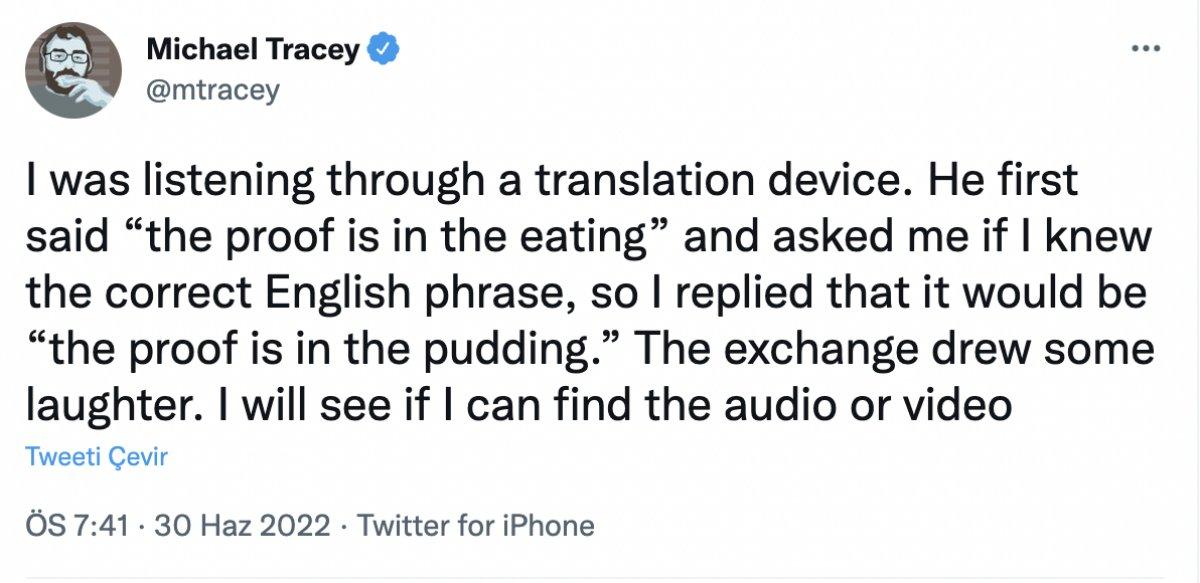Image resolution: width=1200 pixels, height=583 pixels.
Task: Click the "Tweeti Çevir" translate link
Action: (96, 458)
